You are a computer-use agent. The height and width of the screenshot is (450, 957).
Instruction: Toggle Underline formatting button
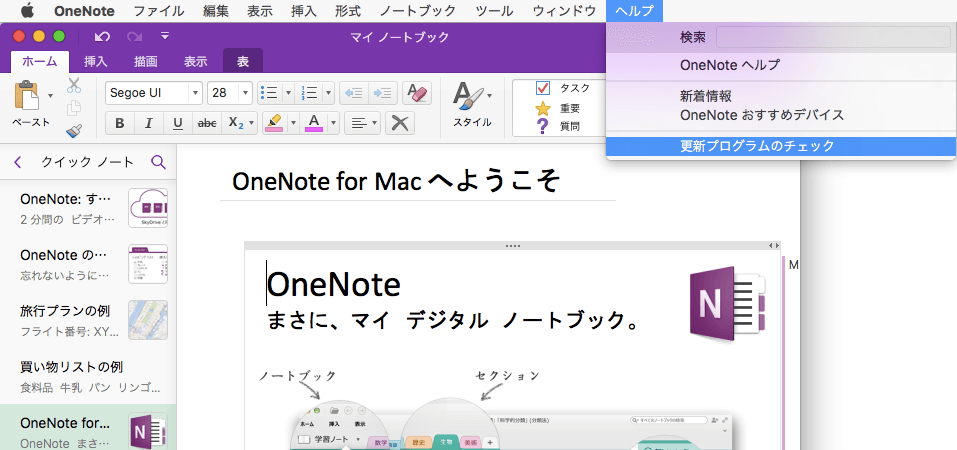tap(178, 123)
